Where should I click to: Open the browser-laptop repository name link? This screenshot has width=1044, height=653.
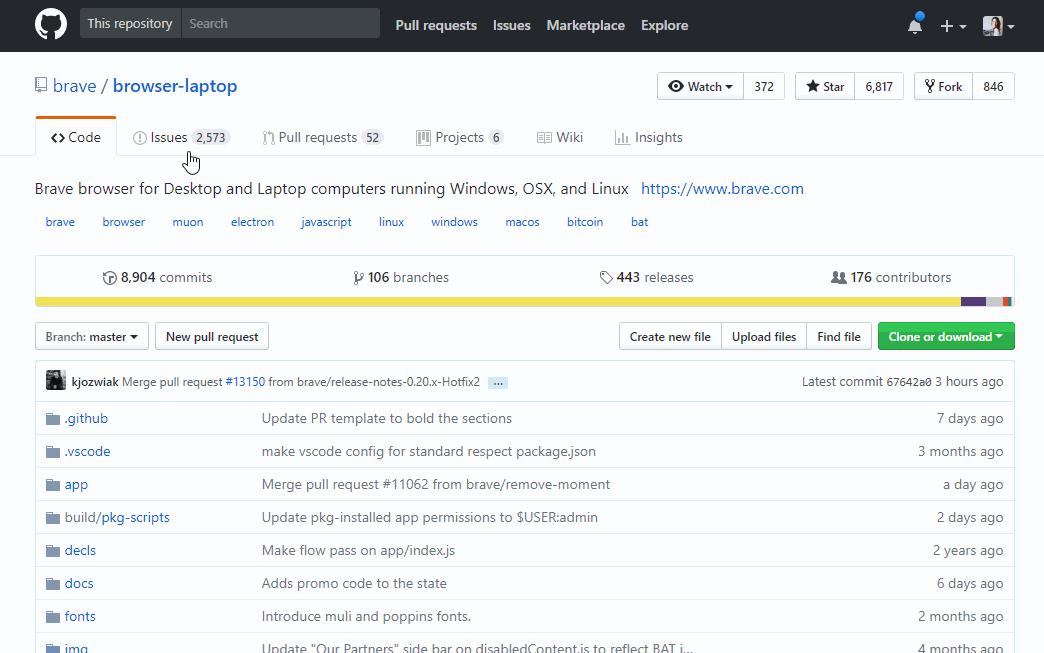click(174, 86)
